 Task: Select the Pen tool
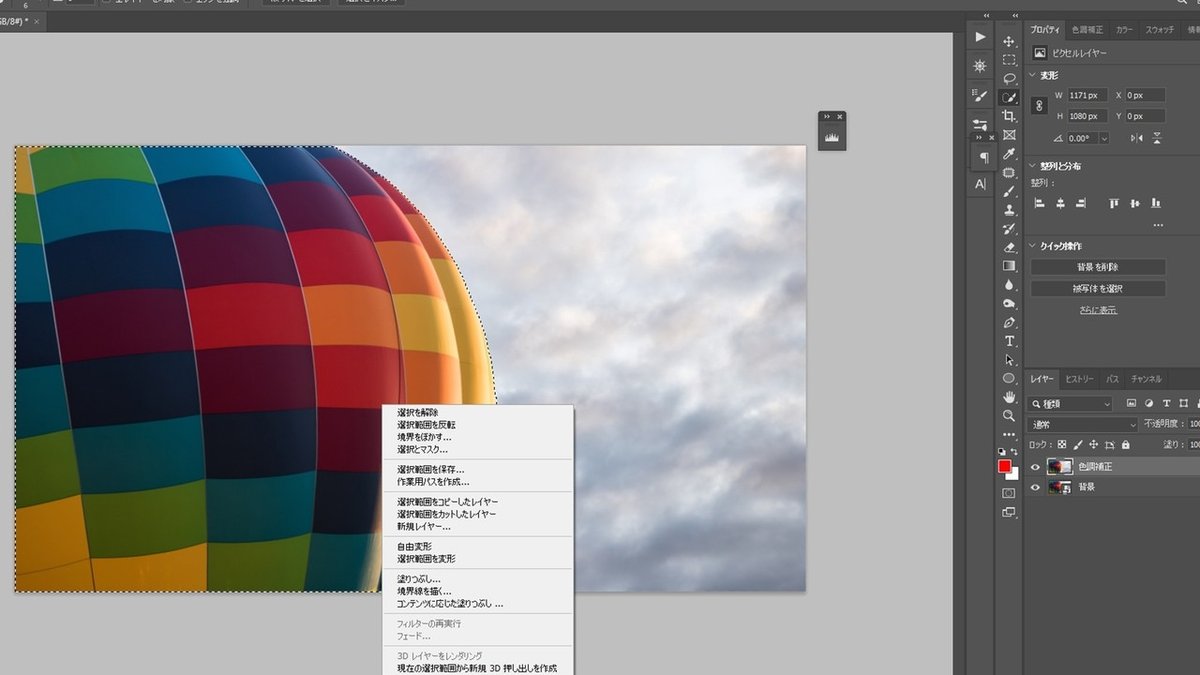pos(1009,322)
